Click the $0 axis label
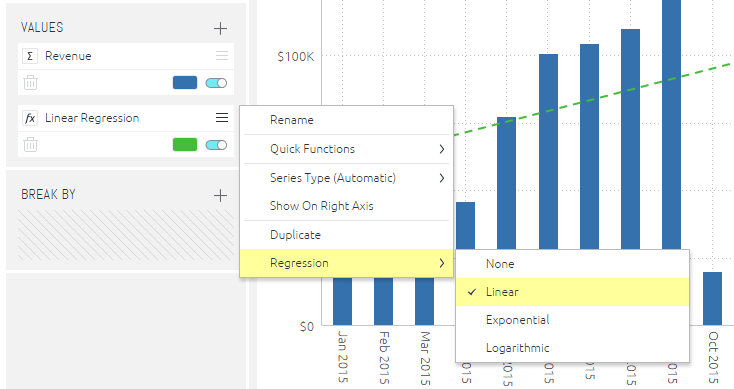The width and height of the screenshot is (734, 389). pyautogui.click(x=307, y=327)
